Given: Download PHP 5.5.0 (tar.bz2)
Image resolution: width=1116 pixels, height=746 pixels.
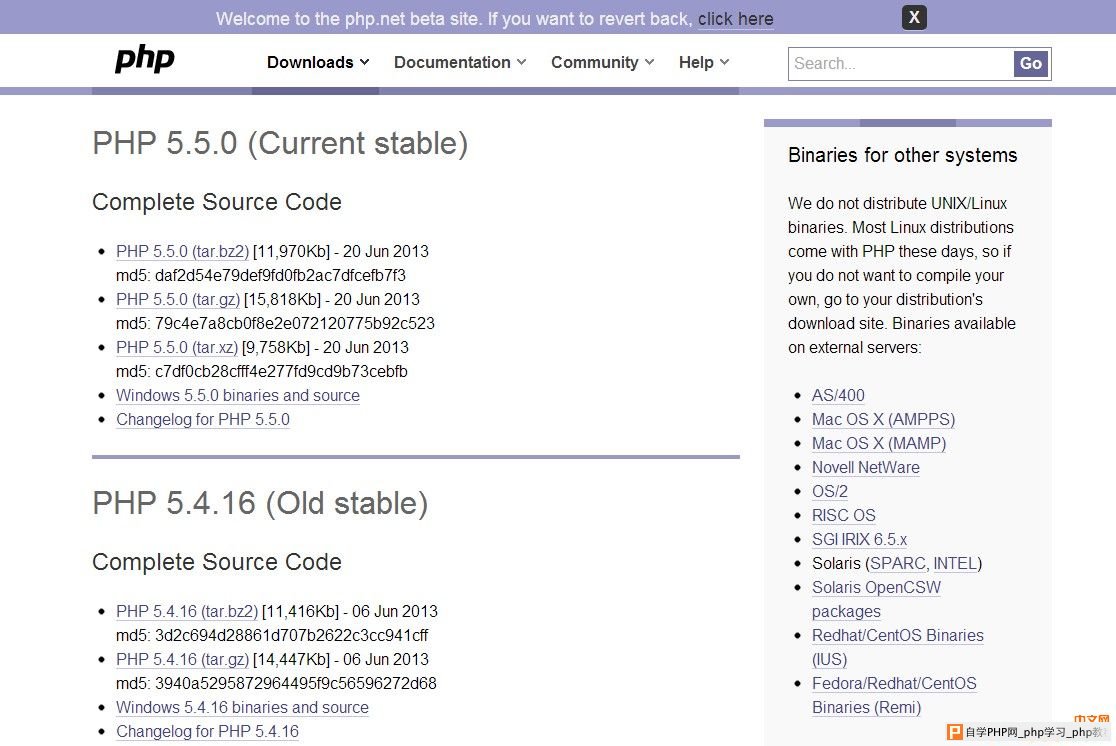Looking at the screenshot, I should pyautogui.click(x=182, y=252).
